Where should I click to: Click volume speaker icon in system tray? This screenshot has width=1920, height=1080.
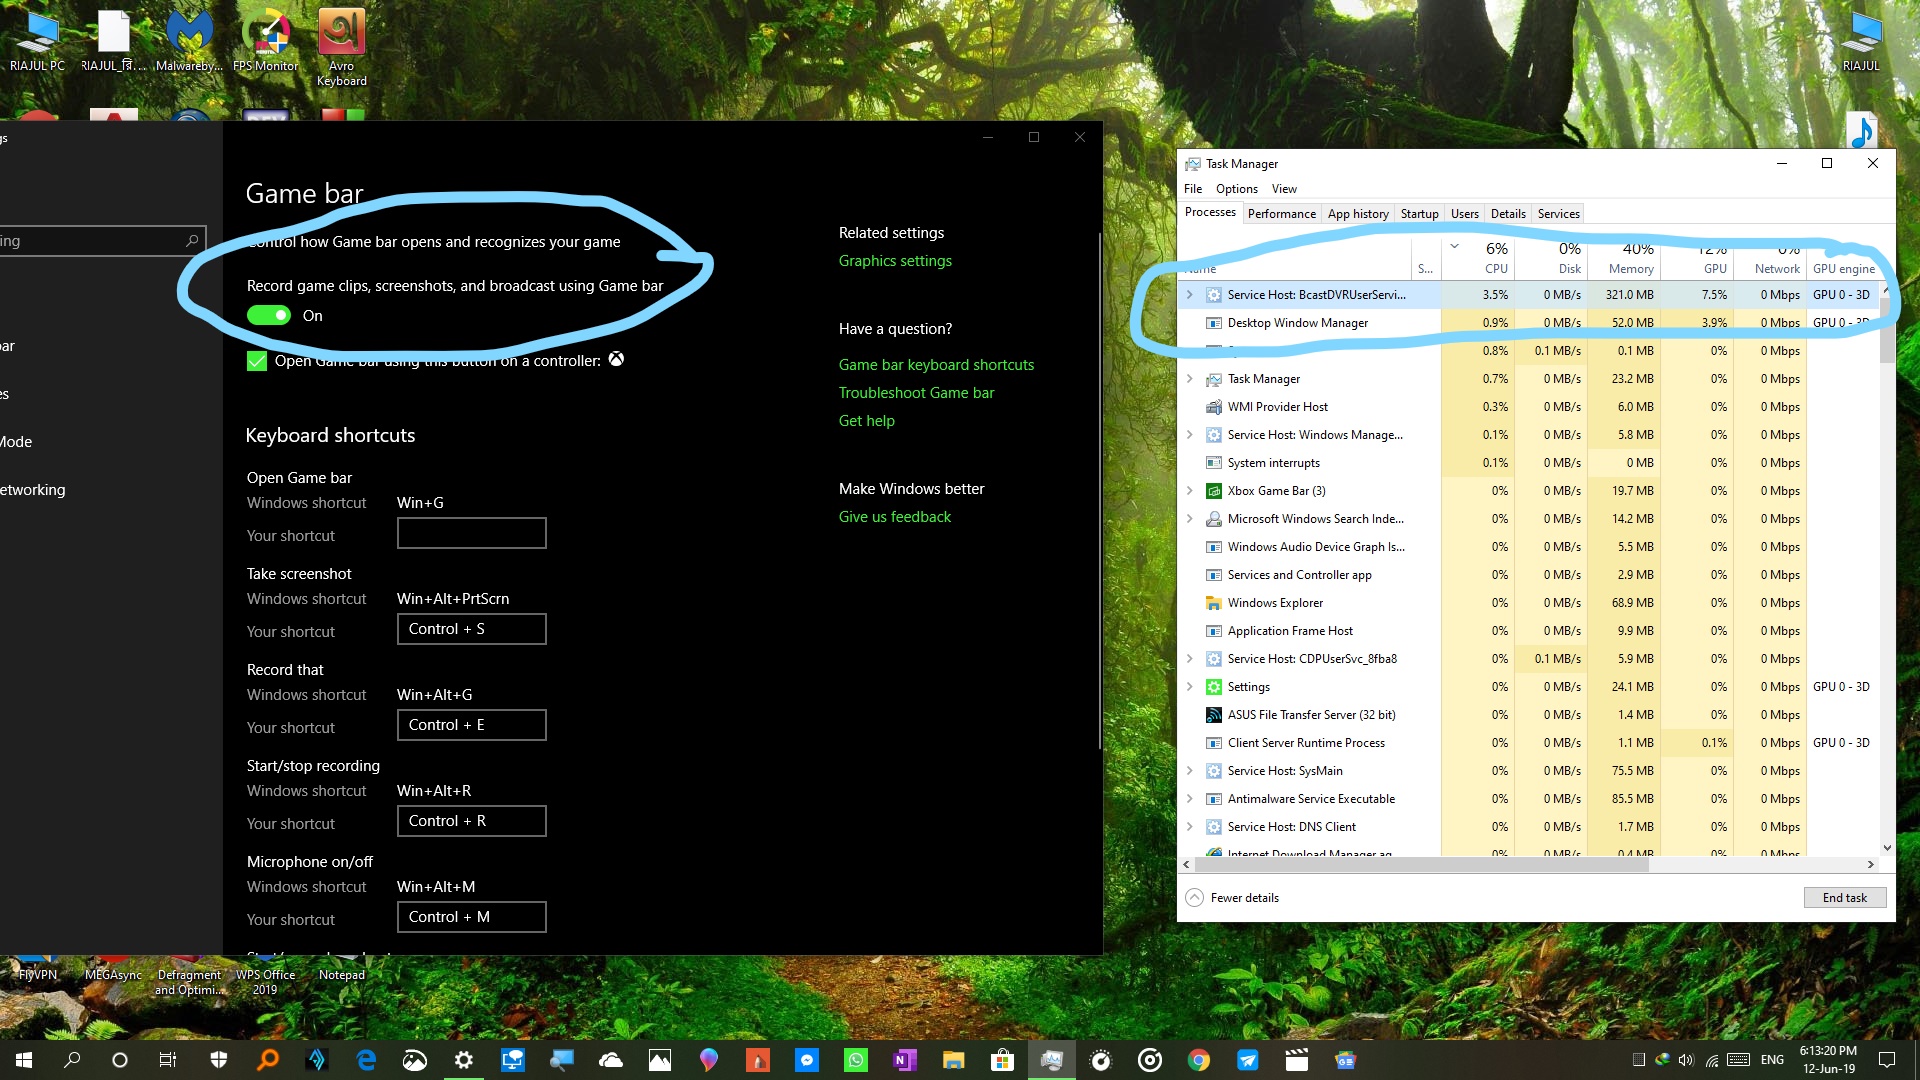1686,1060
